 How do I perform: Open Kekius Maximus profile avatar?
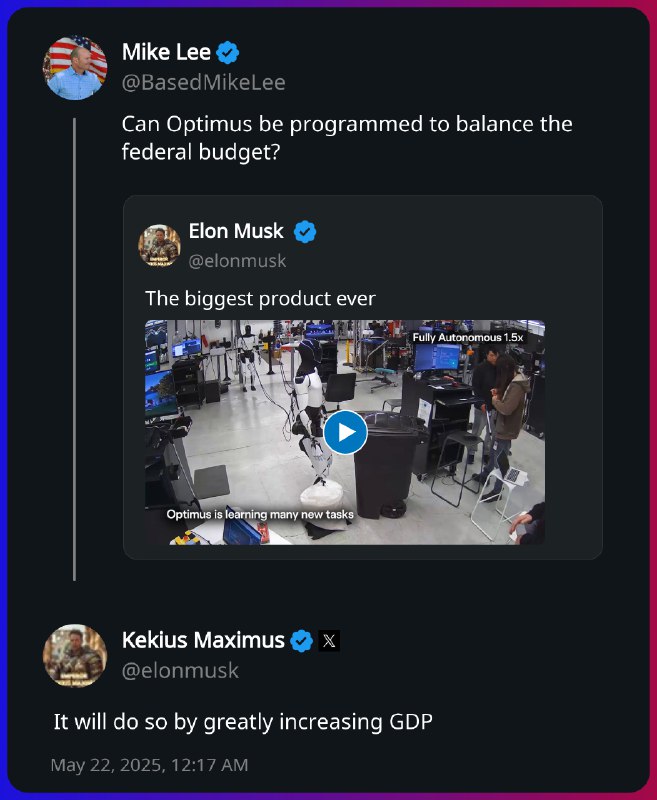75,656
